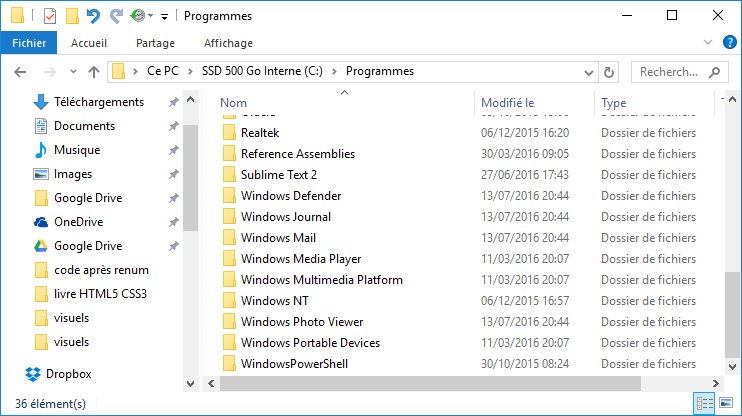Image resolution: width=742 pixels, height=416 pixels.
Task: Refresh the current folder view
Action: [609, 72]
